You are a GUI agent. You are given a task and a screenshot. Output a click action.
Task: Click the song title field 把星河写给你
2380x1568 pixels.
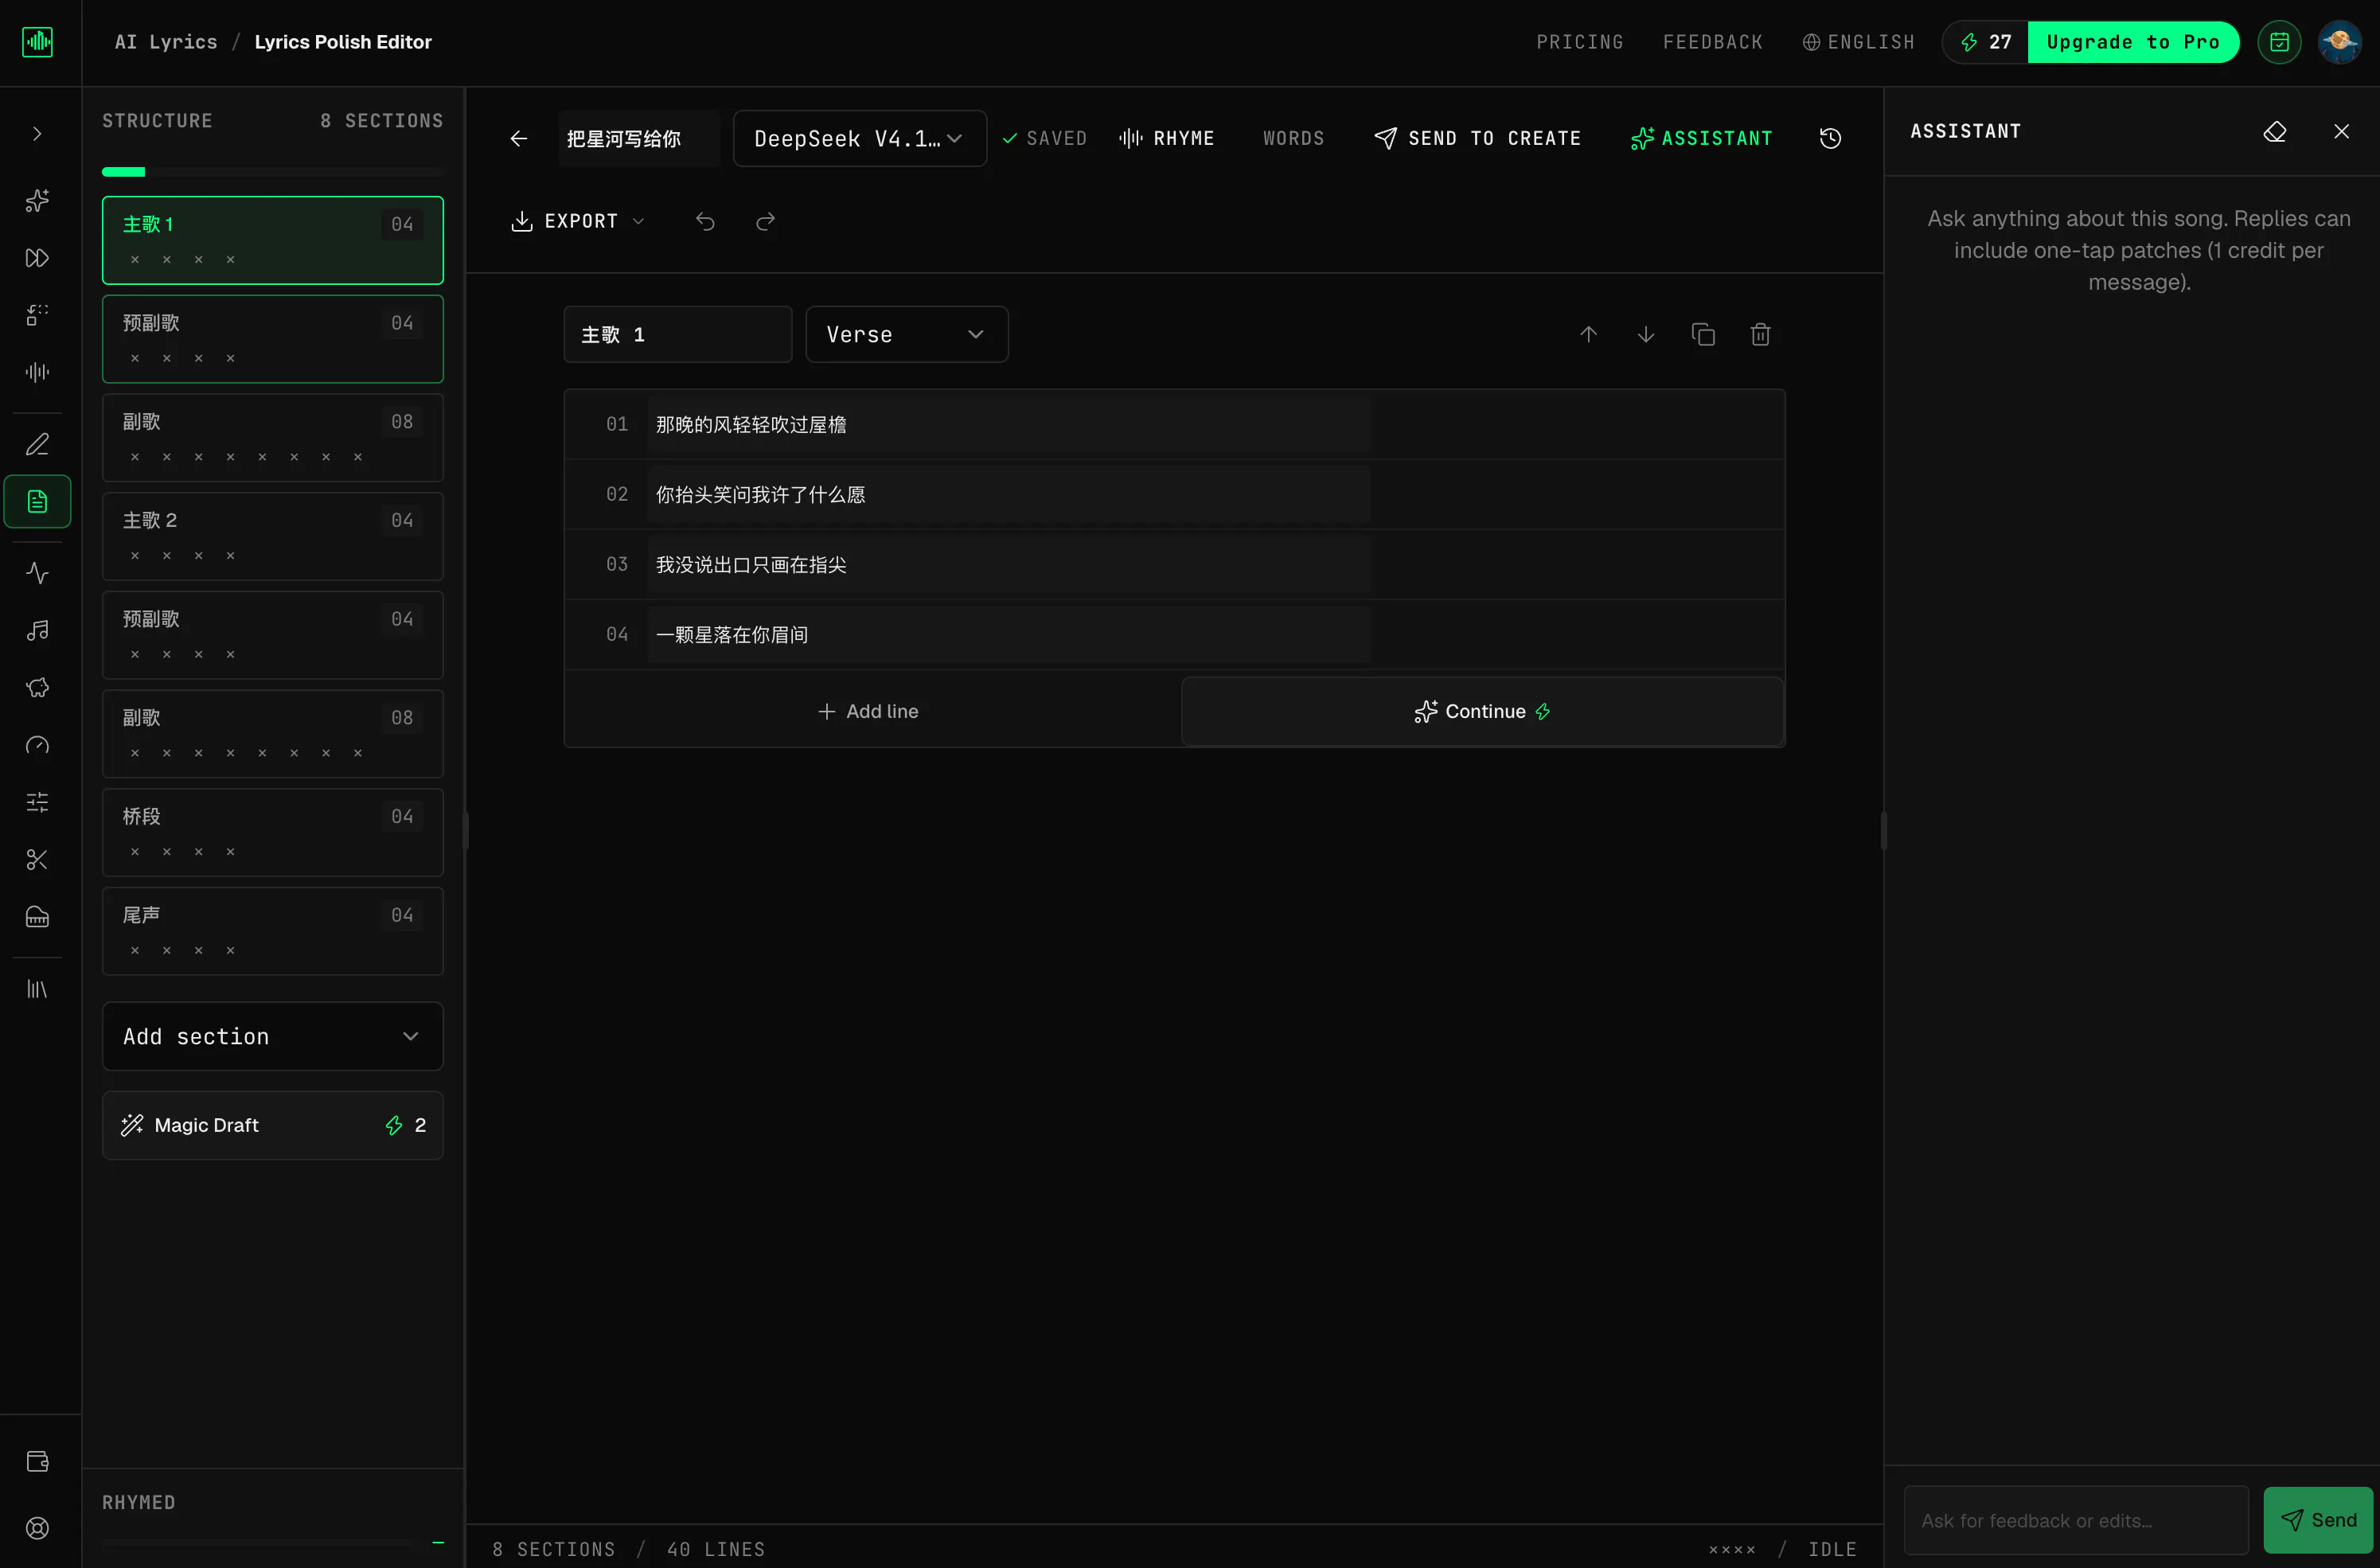coord(639,138)
